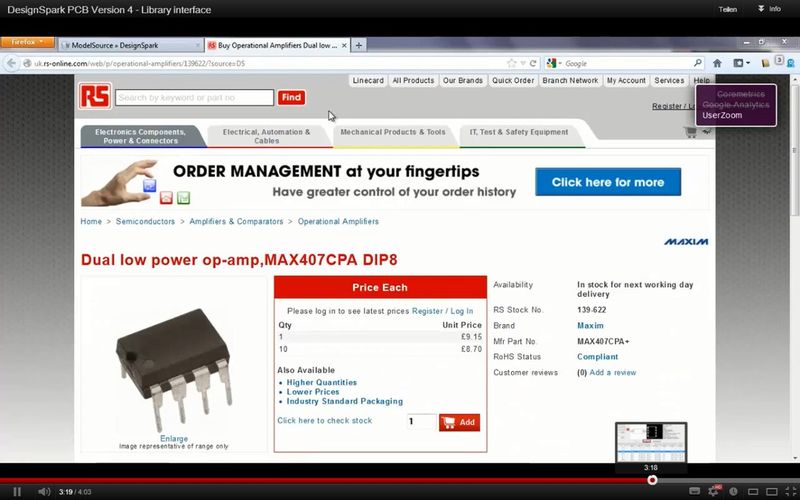Open the URL history dropdown arrow
Viewport: 800px width, 500px height.
click(x=523, y=64)
